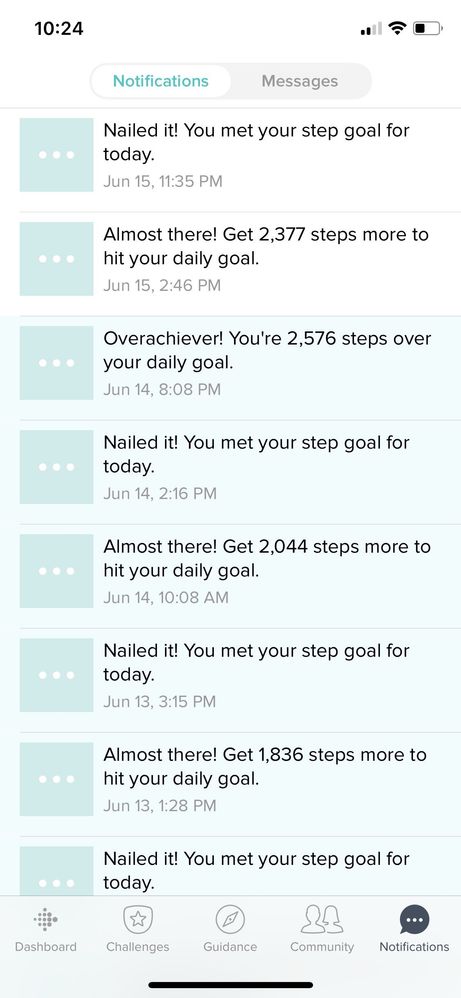
Task: Open the Community people icon
Action: pos(322,919)
